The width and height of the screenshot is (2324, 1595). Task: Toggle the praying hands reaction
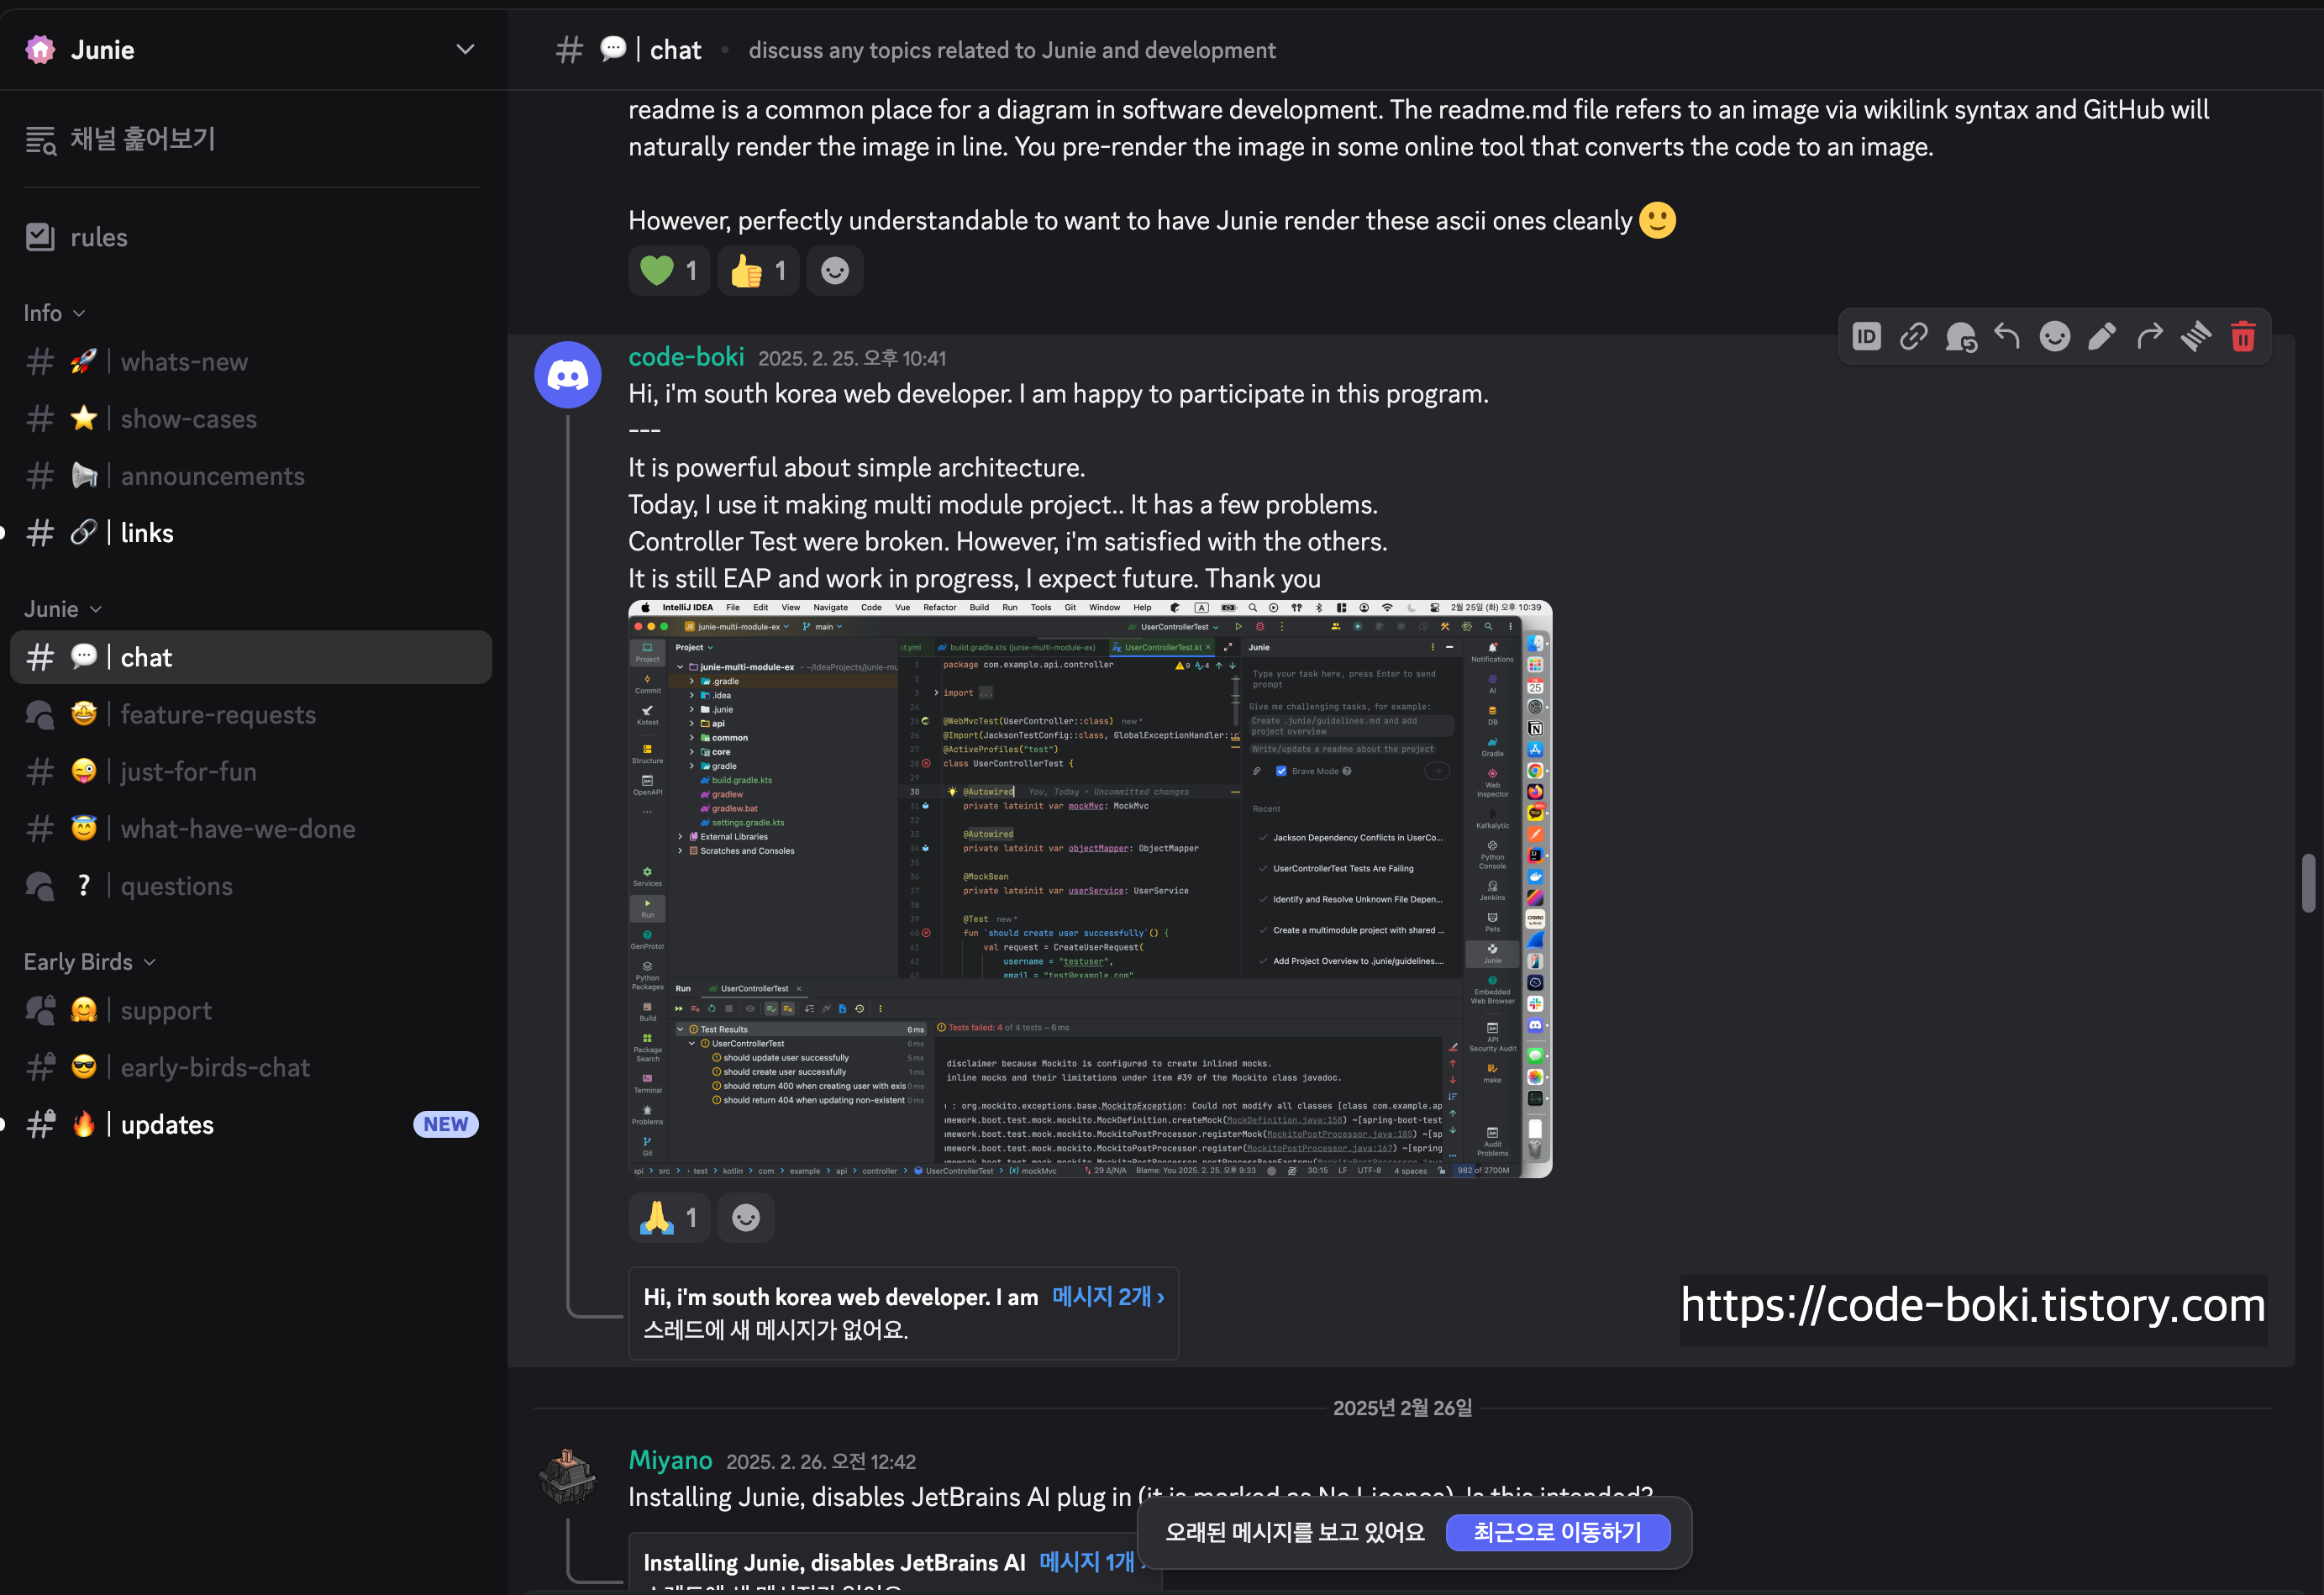coord(669,1218)
